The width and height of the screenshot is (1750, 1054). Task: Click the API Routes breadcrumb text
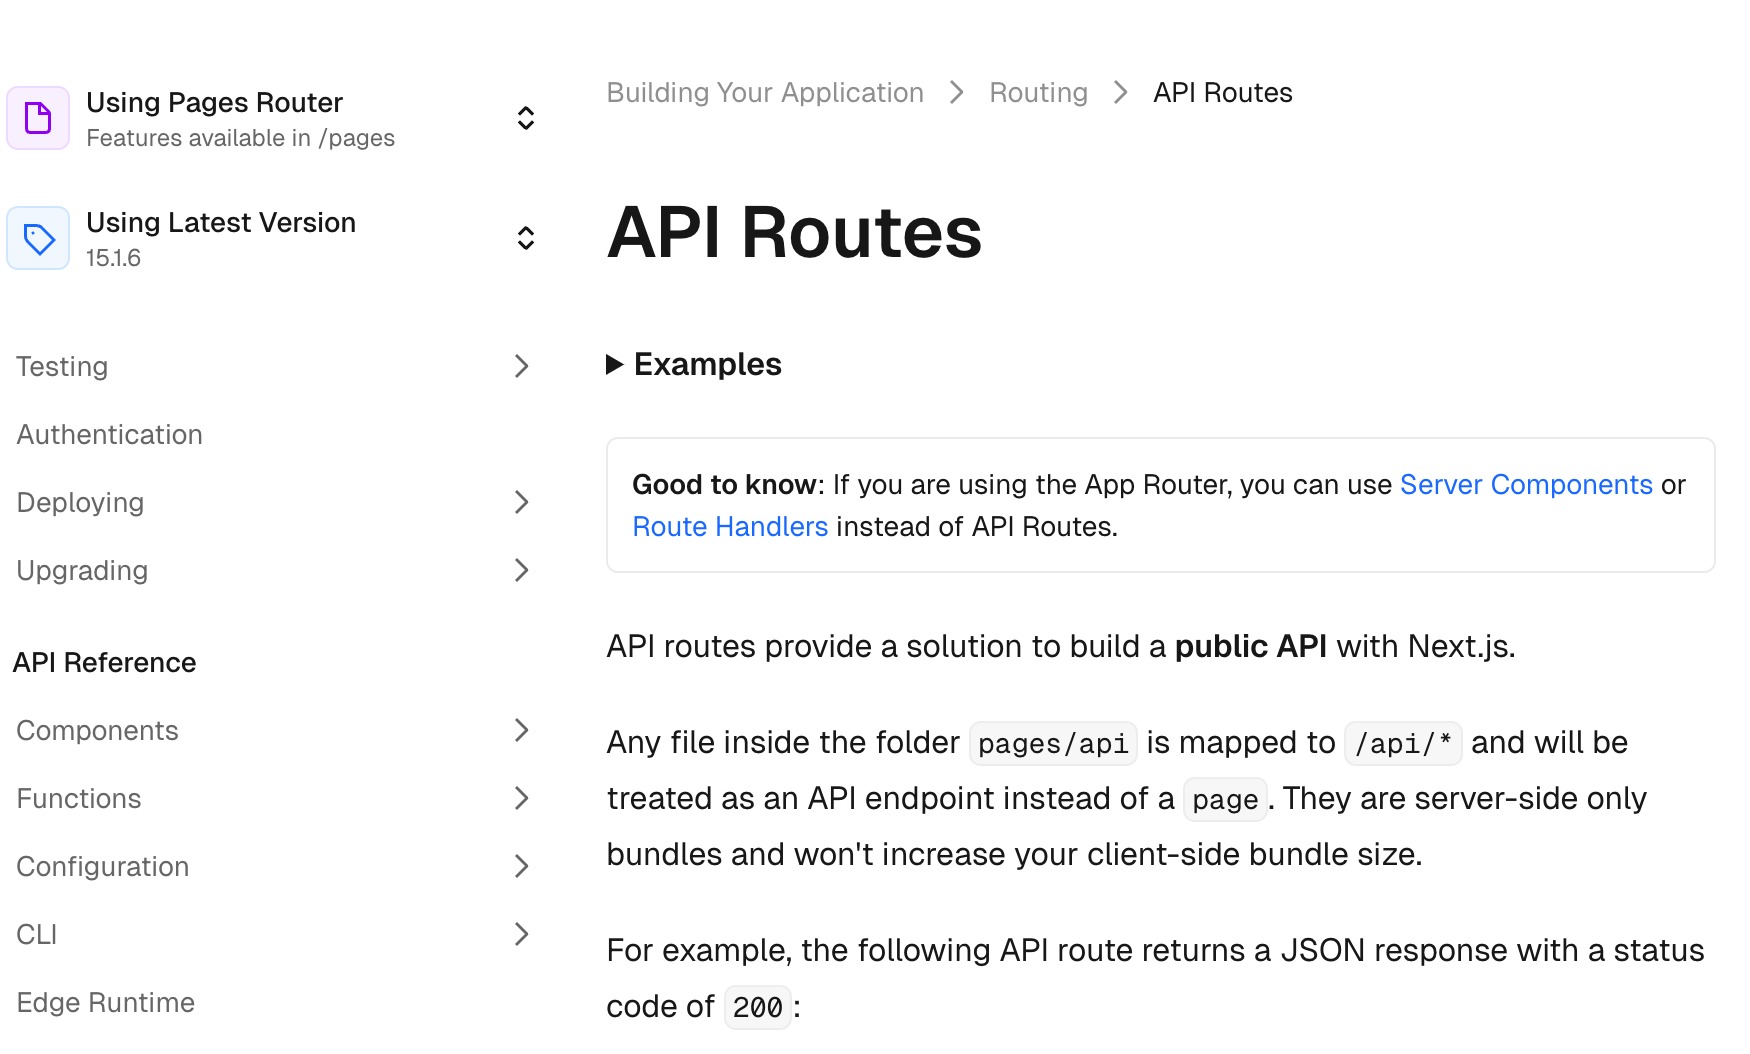point(1222,93)
